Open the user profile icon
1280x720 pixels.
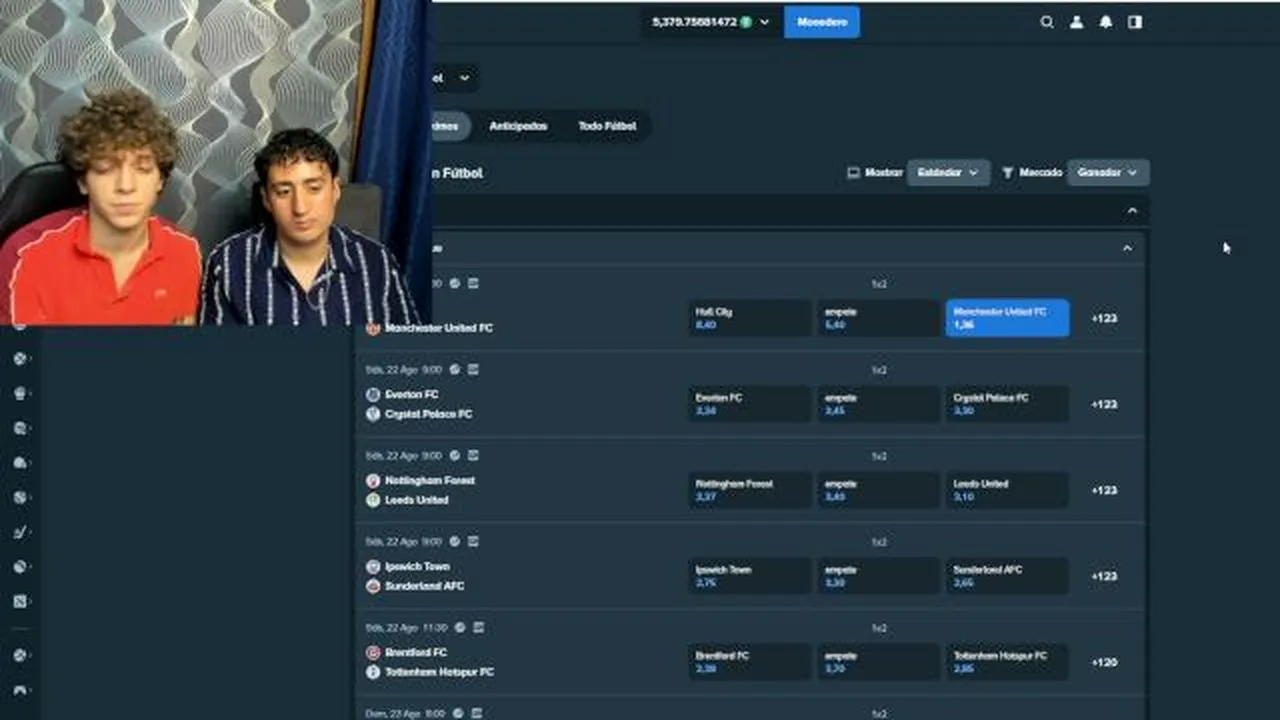click(x=1076, y=22)
